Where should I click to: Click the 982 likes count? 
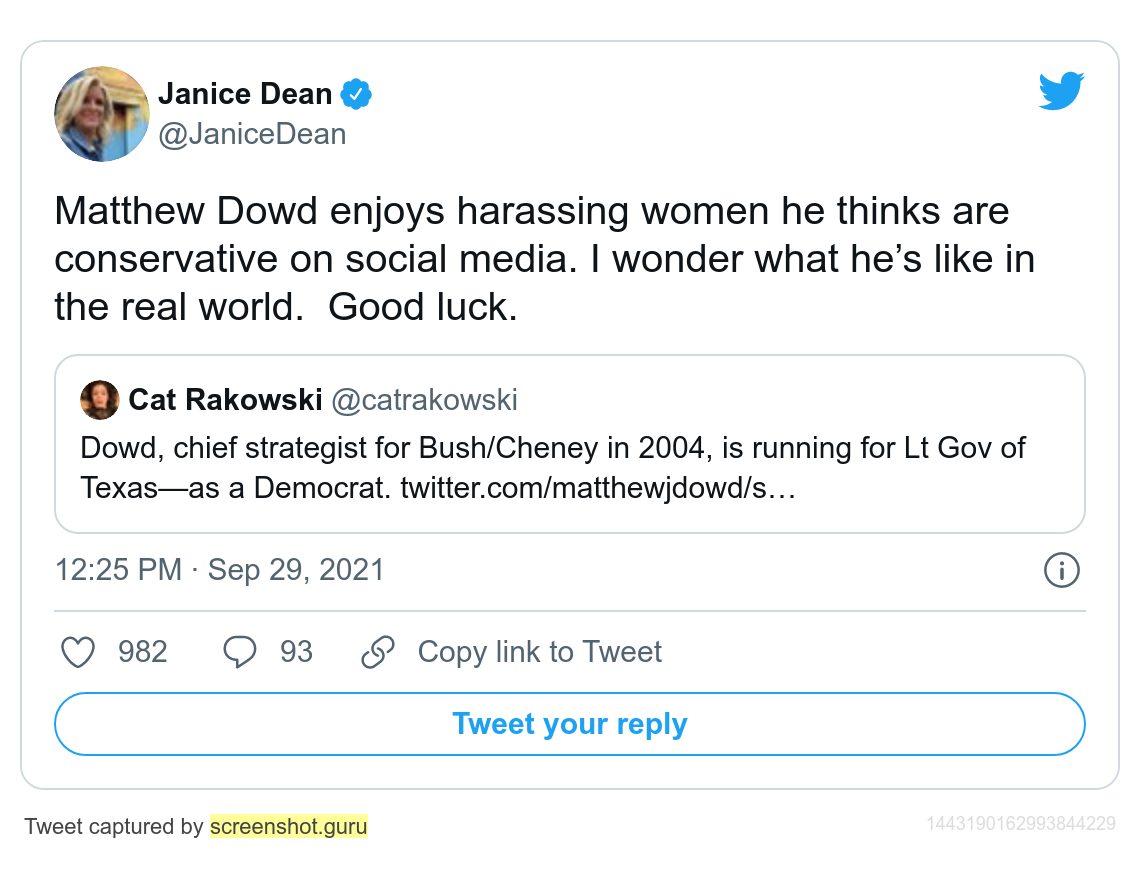(142, 652)
